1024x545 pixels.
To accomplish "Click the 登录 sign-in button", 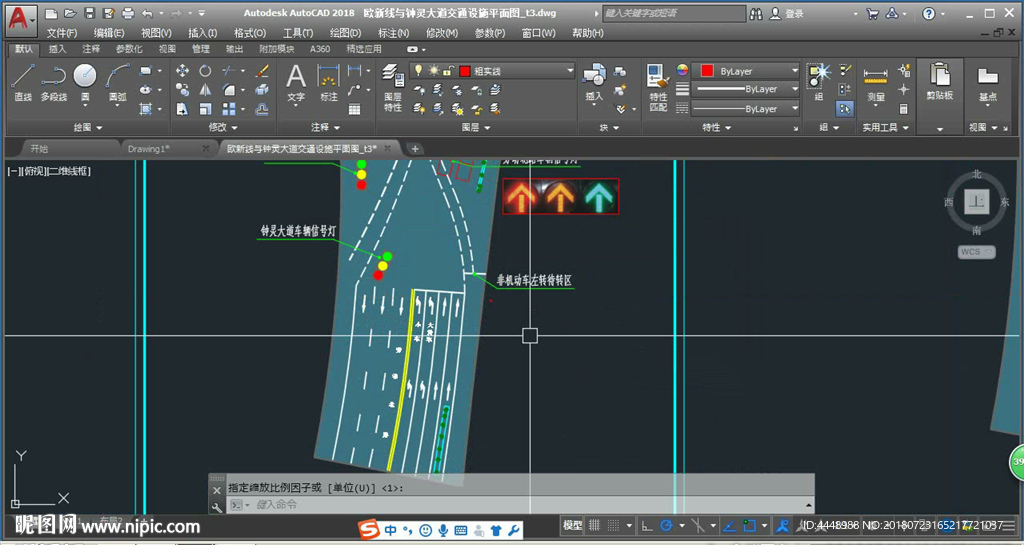I will (788, 13).
